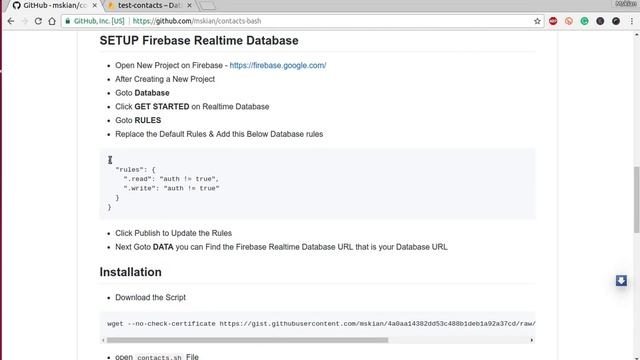Click the github.com address bar
Screen dimensions: 640x360
[x=302, y=21]
